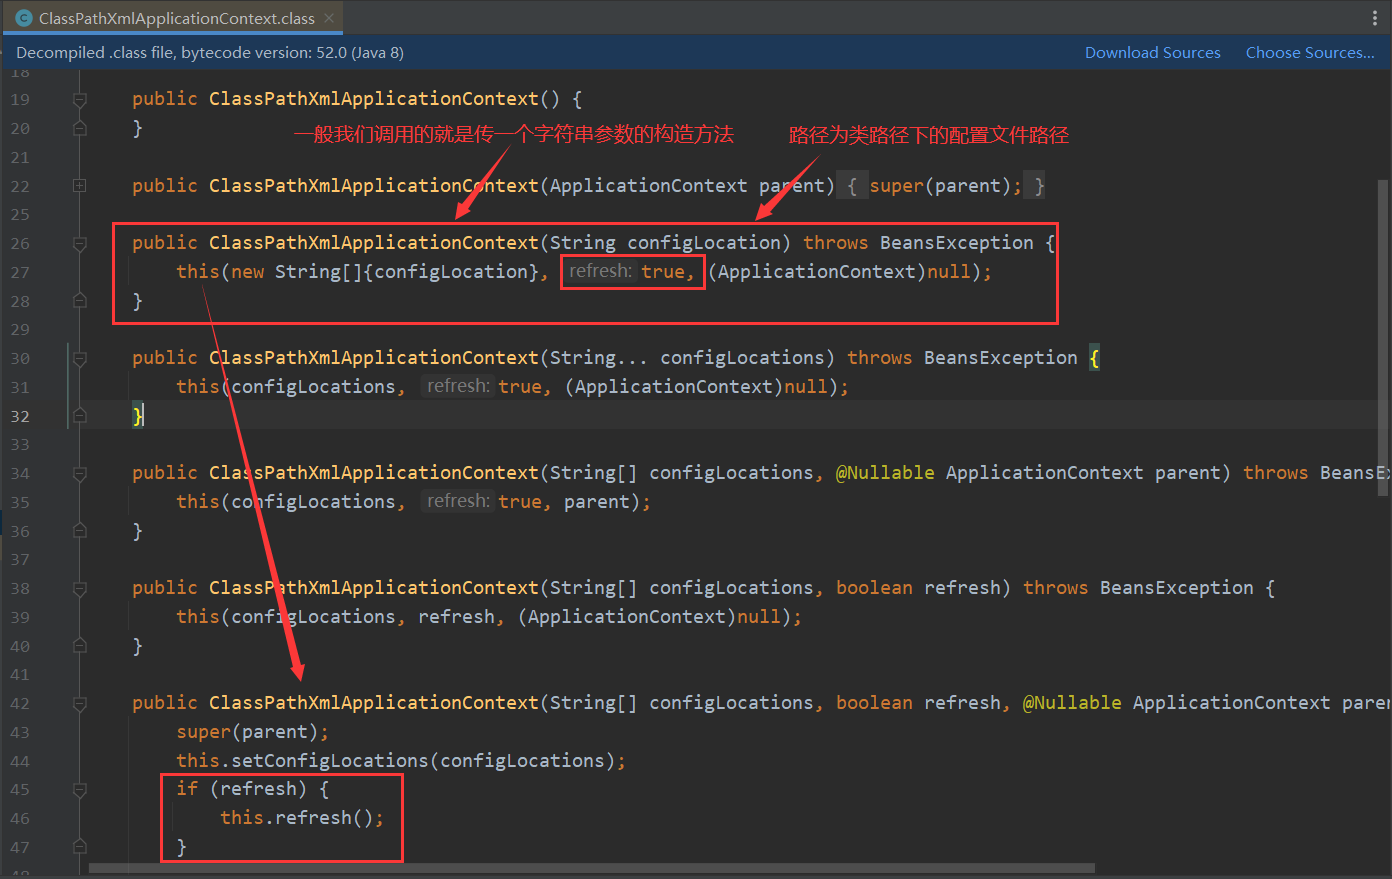Collapse the constructor at line 26

(x=80, y=243)
